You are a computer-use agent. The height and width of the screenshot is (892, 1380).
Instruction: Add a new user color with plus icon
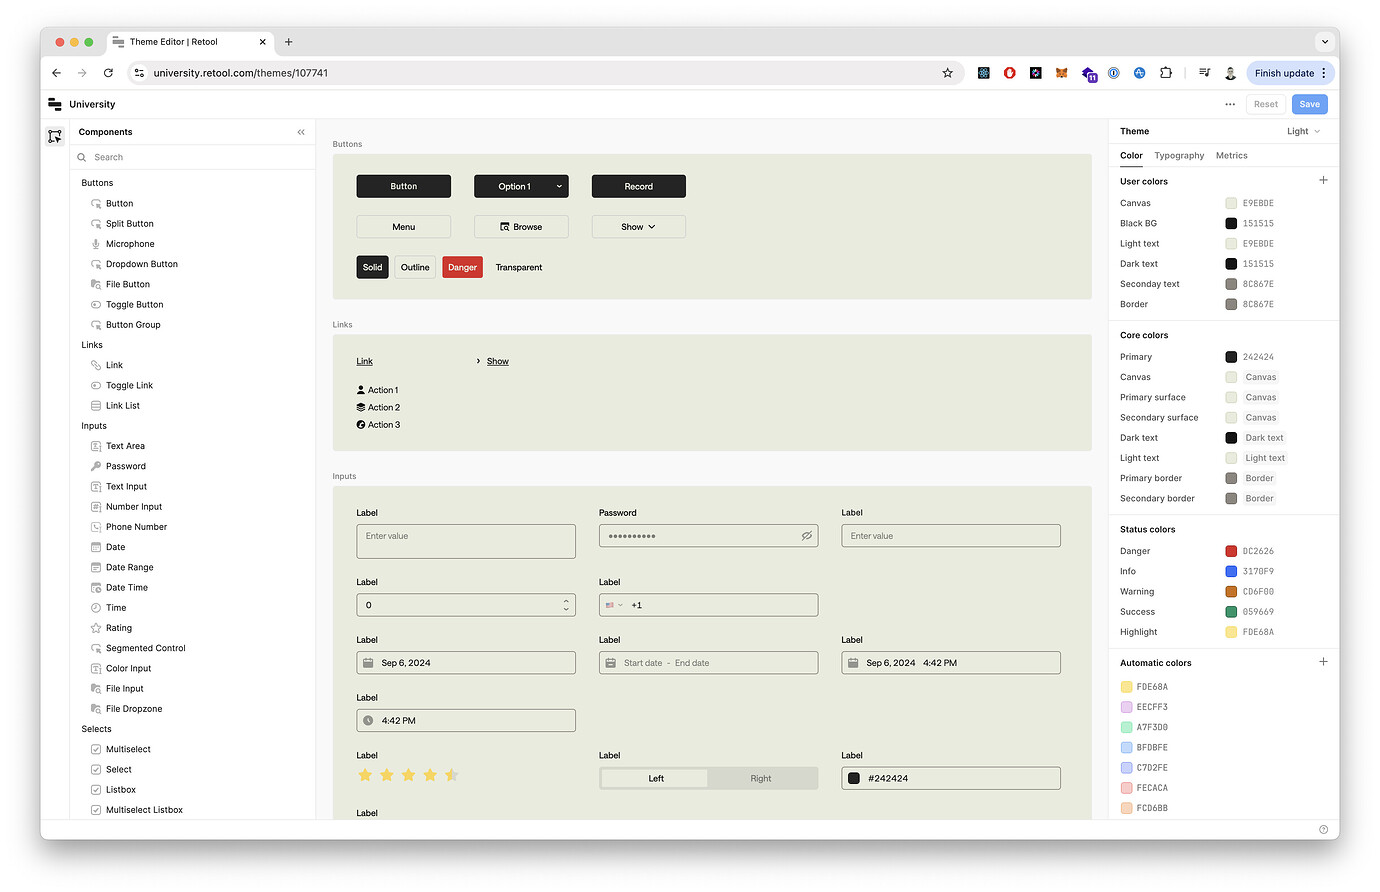(x=1323, y=180)
